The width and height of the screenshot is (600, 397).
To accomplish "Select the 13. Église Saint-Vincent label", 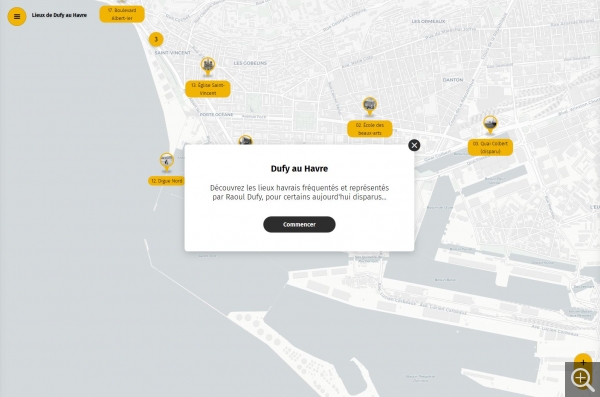I will pyautogui.click(x=208, y=89).
